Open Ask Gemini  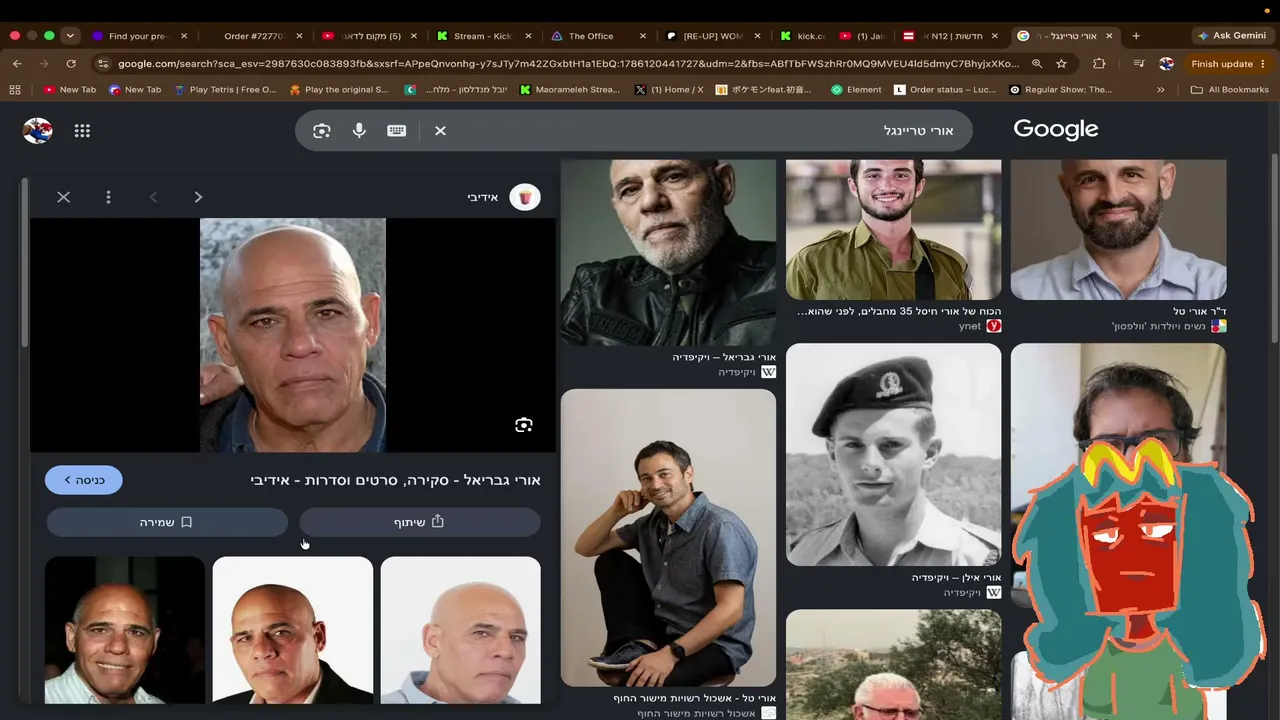[x=1232, y=36]
